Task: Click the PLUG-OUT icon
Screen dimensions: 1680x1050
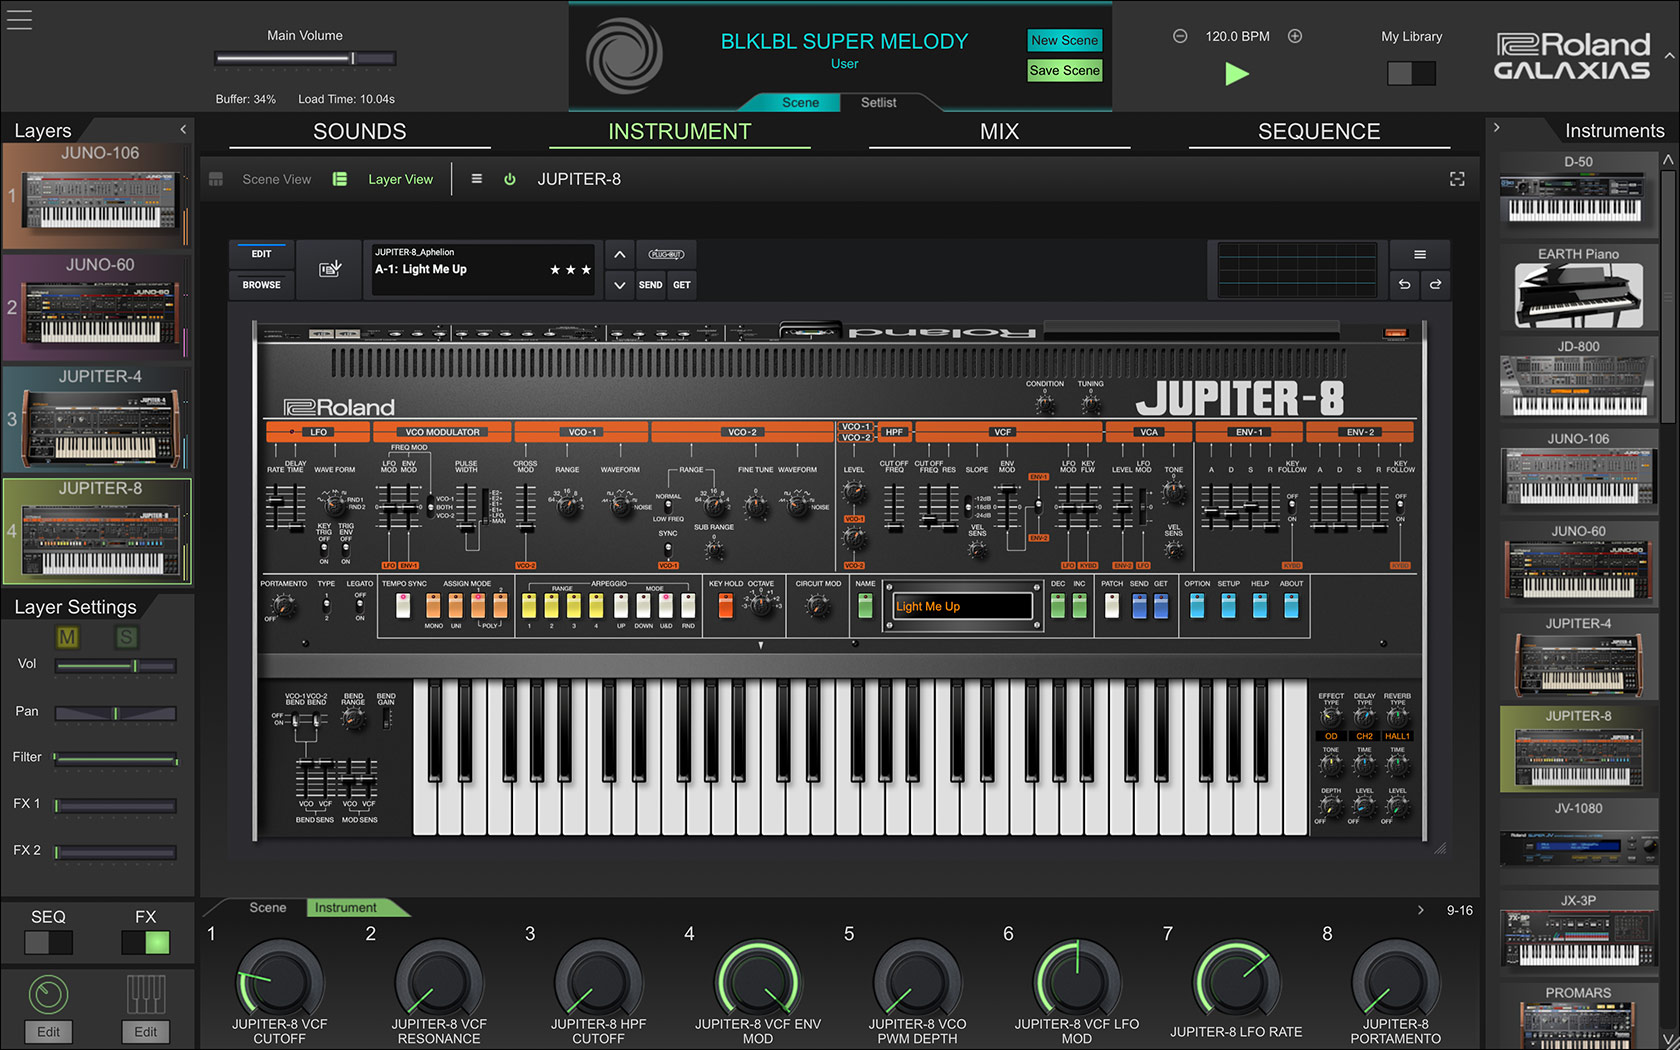Action: coord(666,254)
